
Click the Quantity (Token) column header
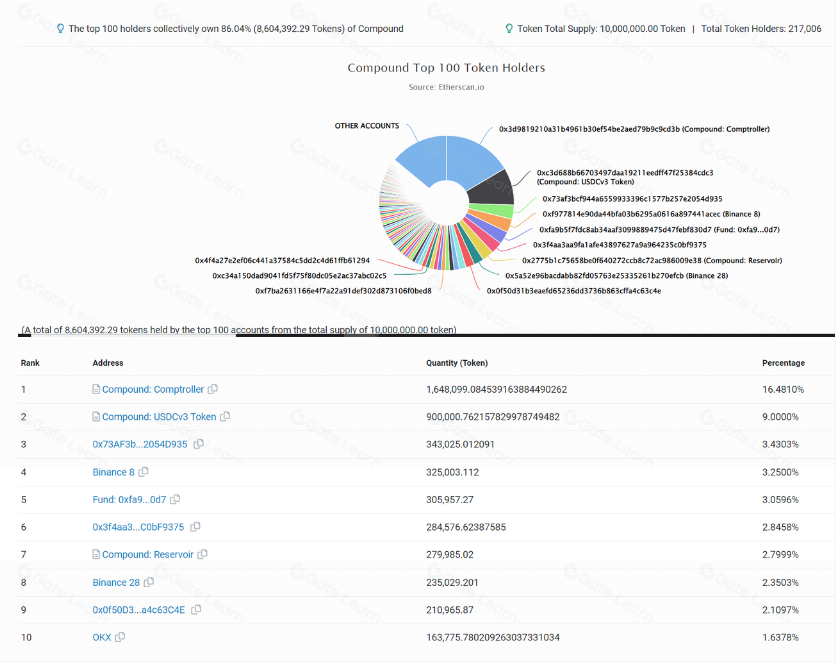point(457,363)
